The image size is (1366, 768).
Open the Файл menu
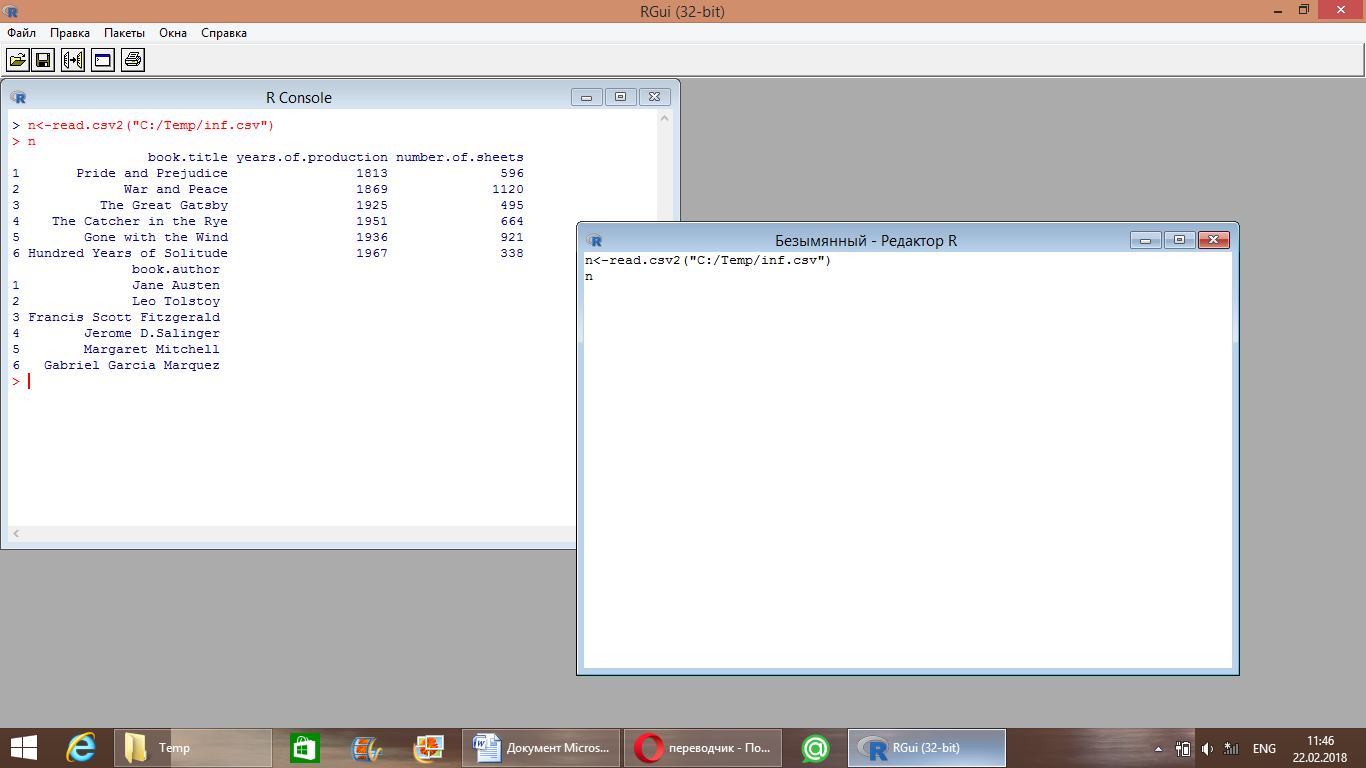click(x=21, y=33)
